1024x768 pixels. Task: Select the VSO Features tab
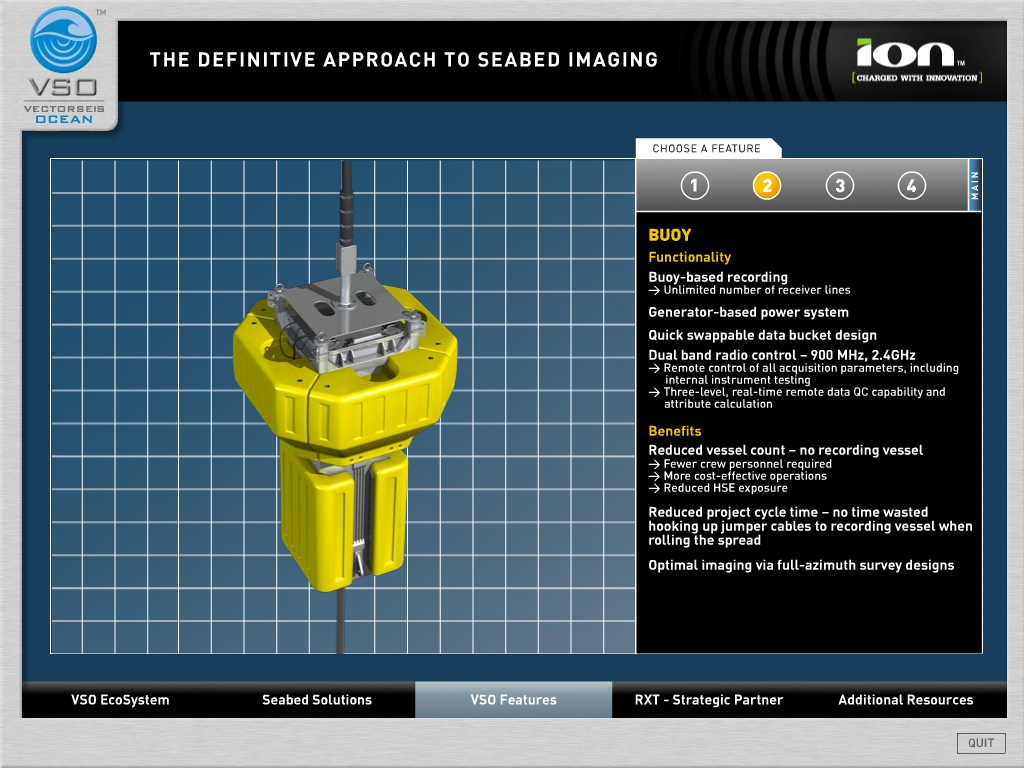point(513,700)
